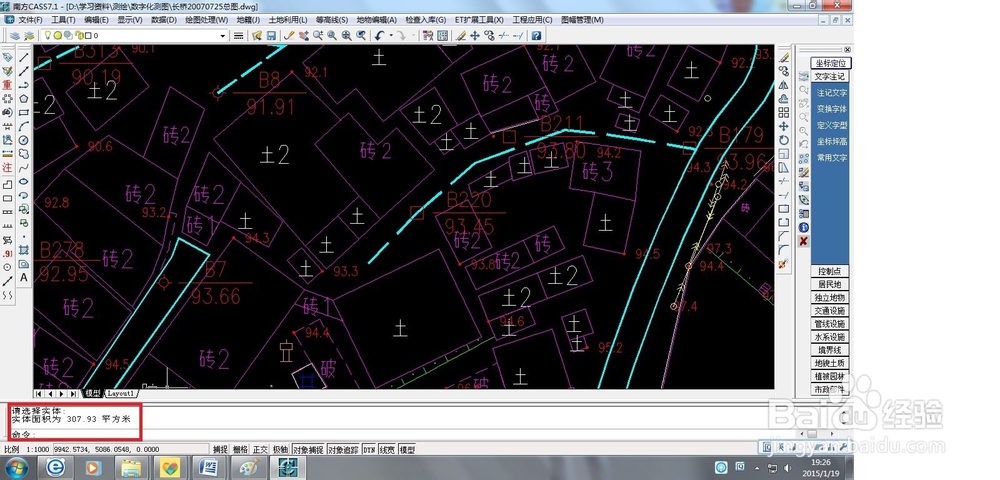
Task: Toggle 极轴 polar tracking in status bar
Action: tap(281, 449)
